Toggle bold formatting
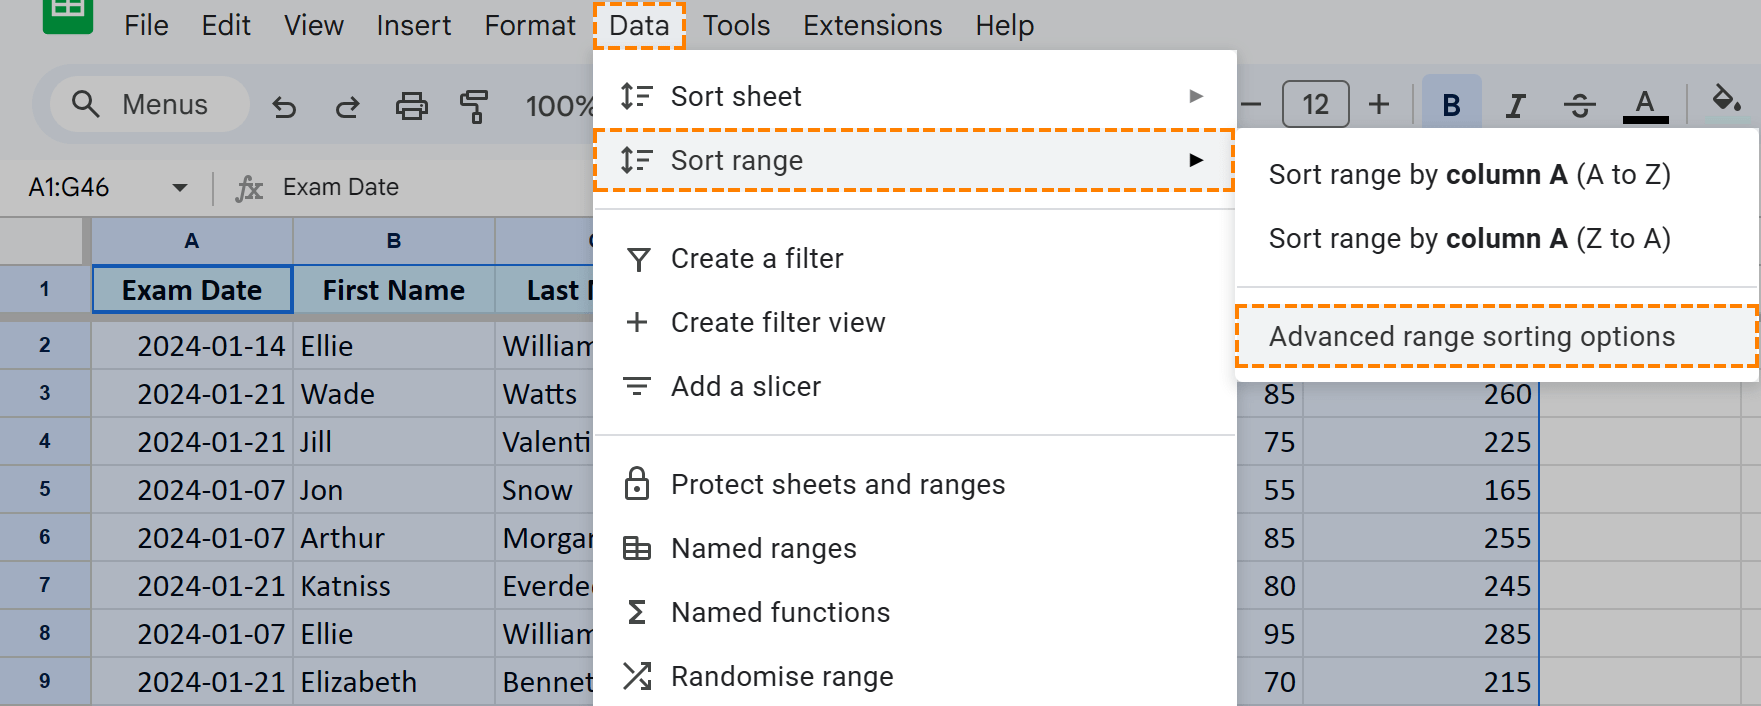This screenshot has height=706, width=1761. click(1451, 104)
